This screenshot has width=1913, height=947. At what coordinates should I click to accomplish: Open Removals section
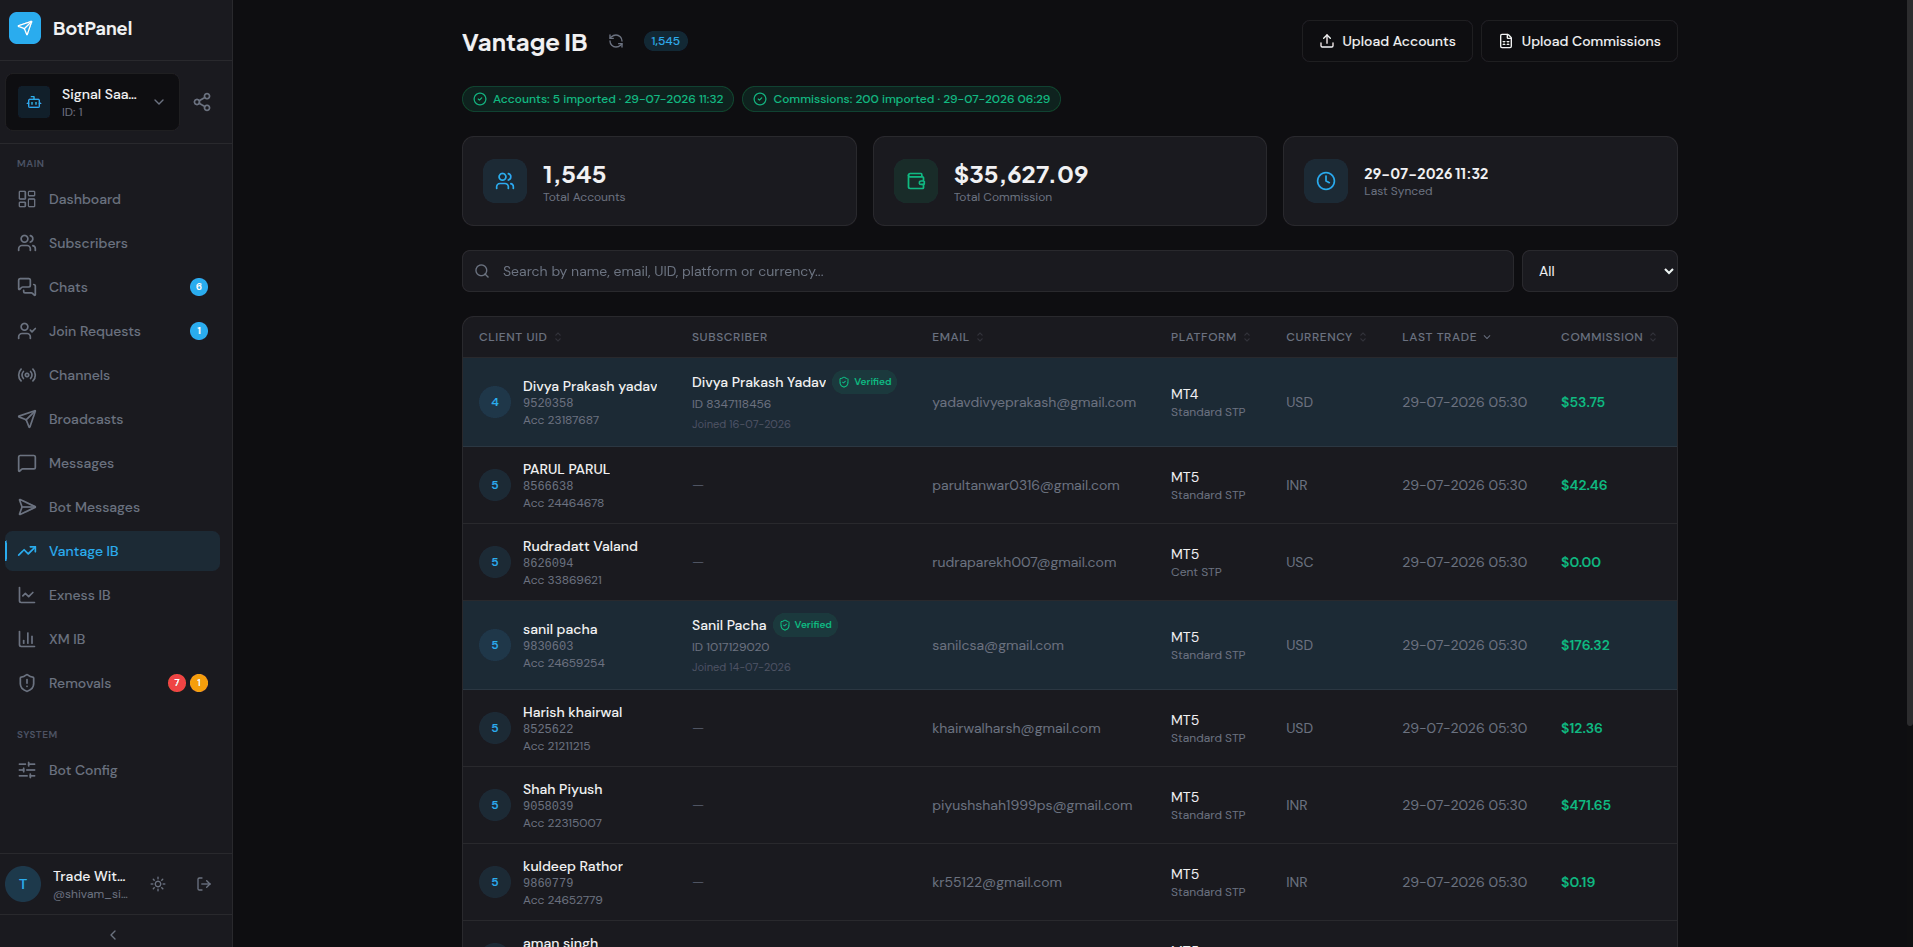[x=112, y=683]
